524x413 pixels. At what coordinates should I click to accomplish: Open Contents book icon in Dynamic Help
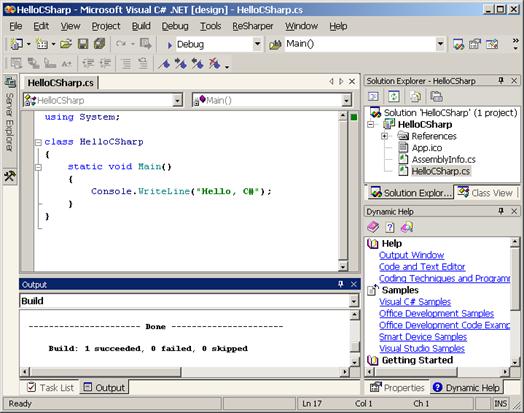coord(373,227)
